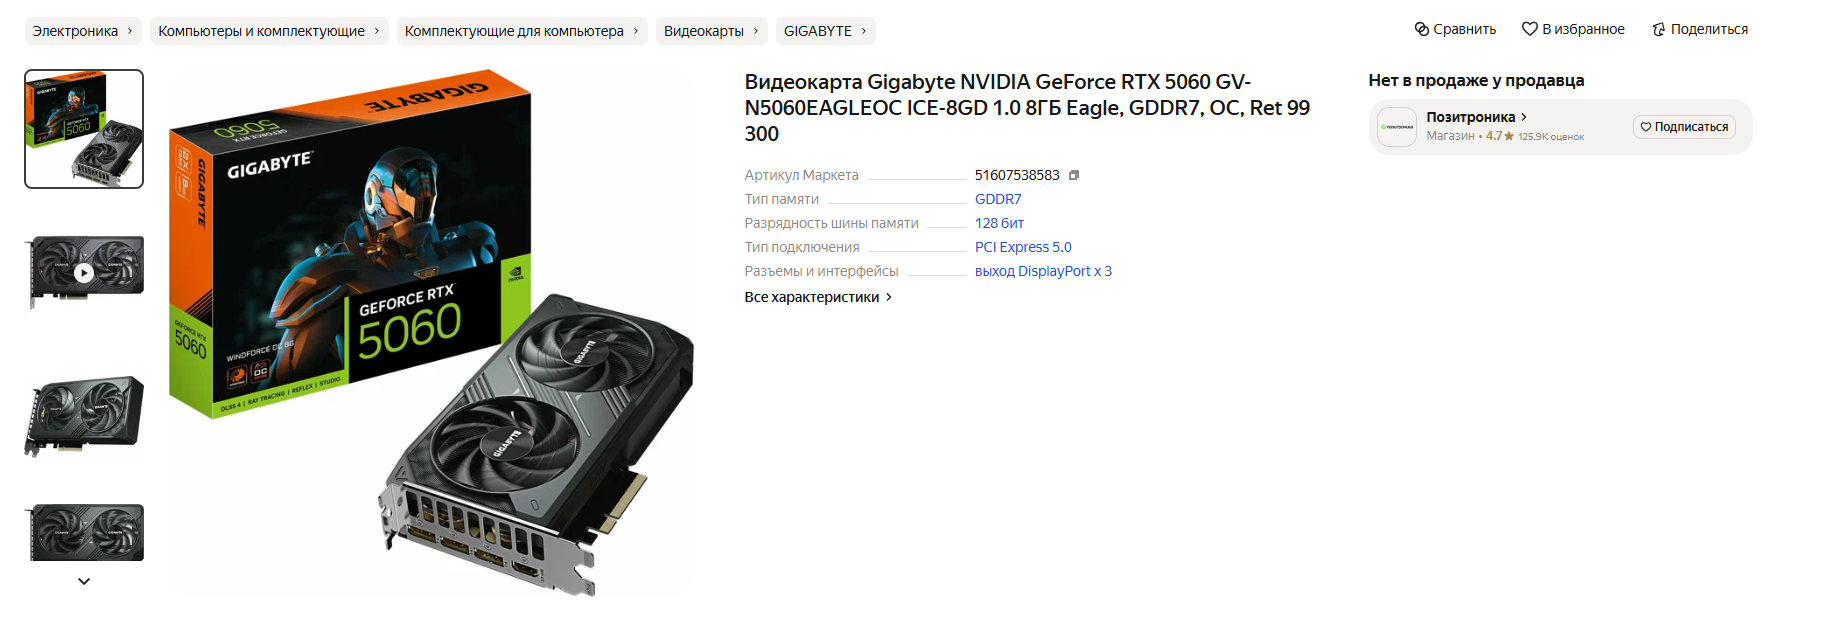Expand more thumbnails with down chevron
Screen dimensions: 1837x617
[x=84, y=581]
